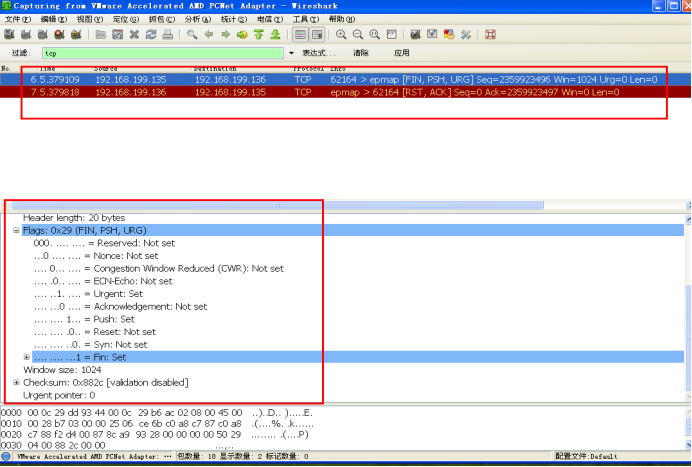
Task: Open the 电信 menu
Action: [x=270, y=19]
